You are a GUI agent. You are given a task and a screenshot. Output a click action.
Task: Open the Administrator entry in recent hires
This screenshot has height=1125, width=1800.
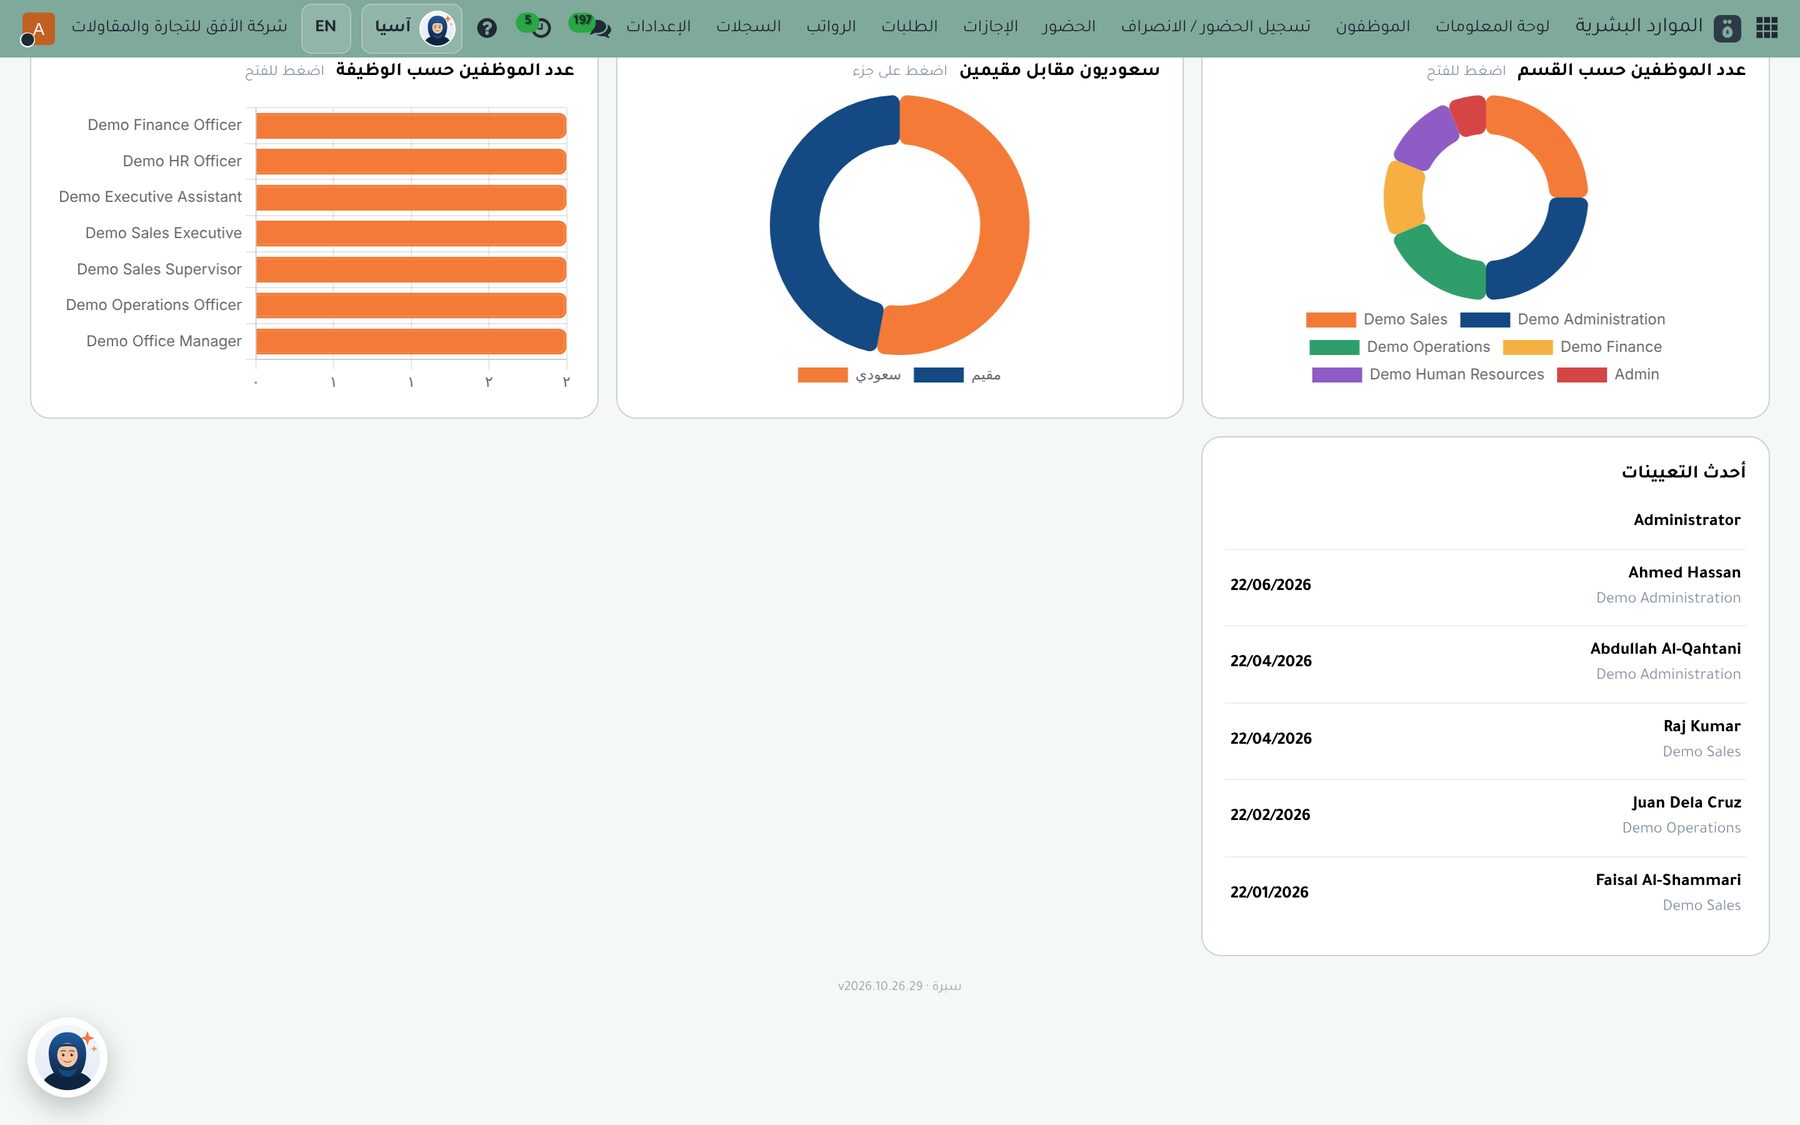pos(1485,520)
